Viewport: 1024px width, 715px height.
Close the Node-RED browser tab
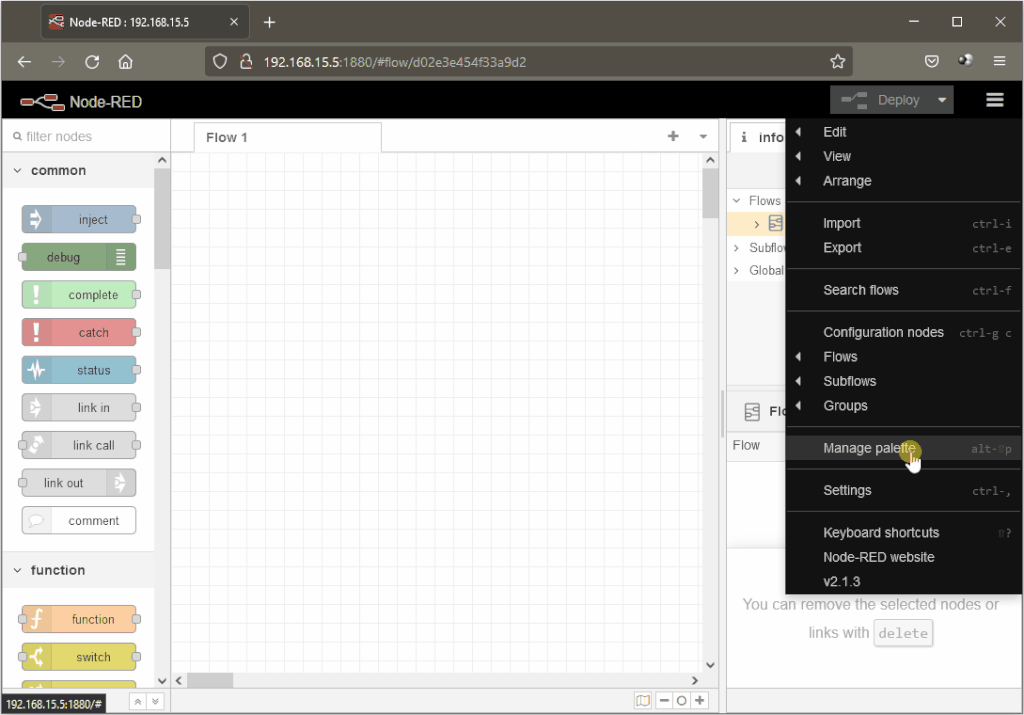pos(234,22)
